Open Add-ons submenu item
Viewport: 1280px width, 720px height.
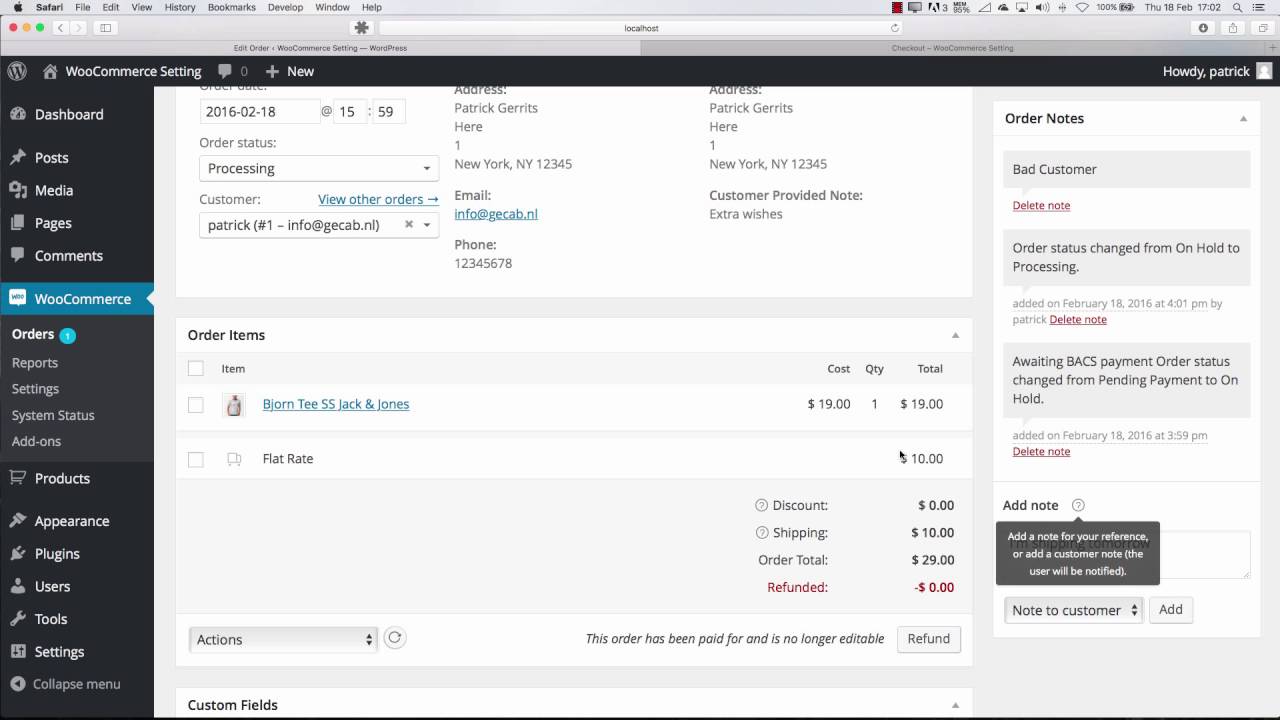[36, 441]
